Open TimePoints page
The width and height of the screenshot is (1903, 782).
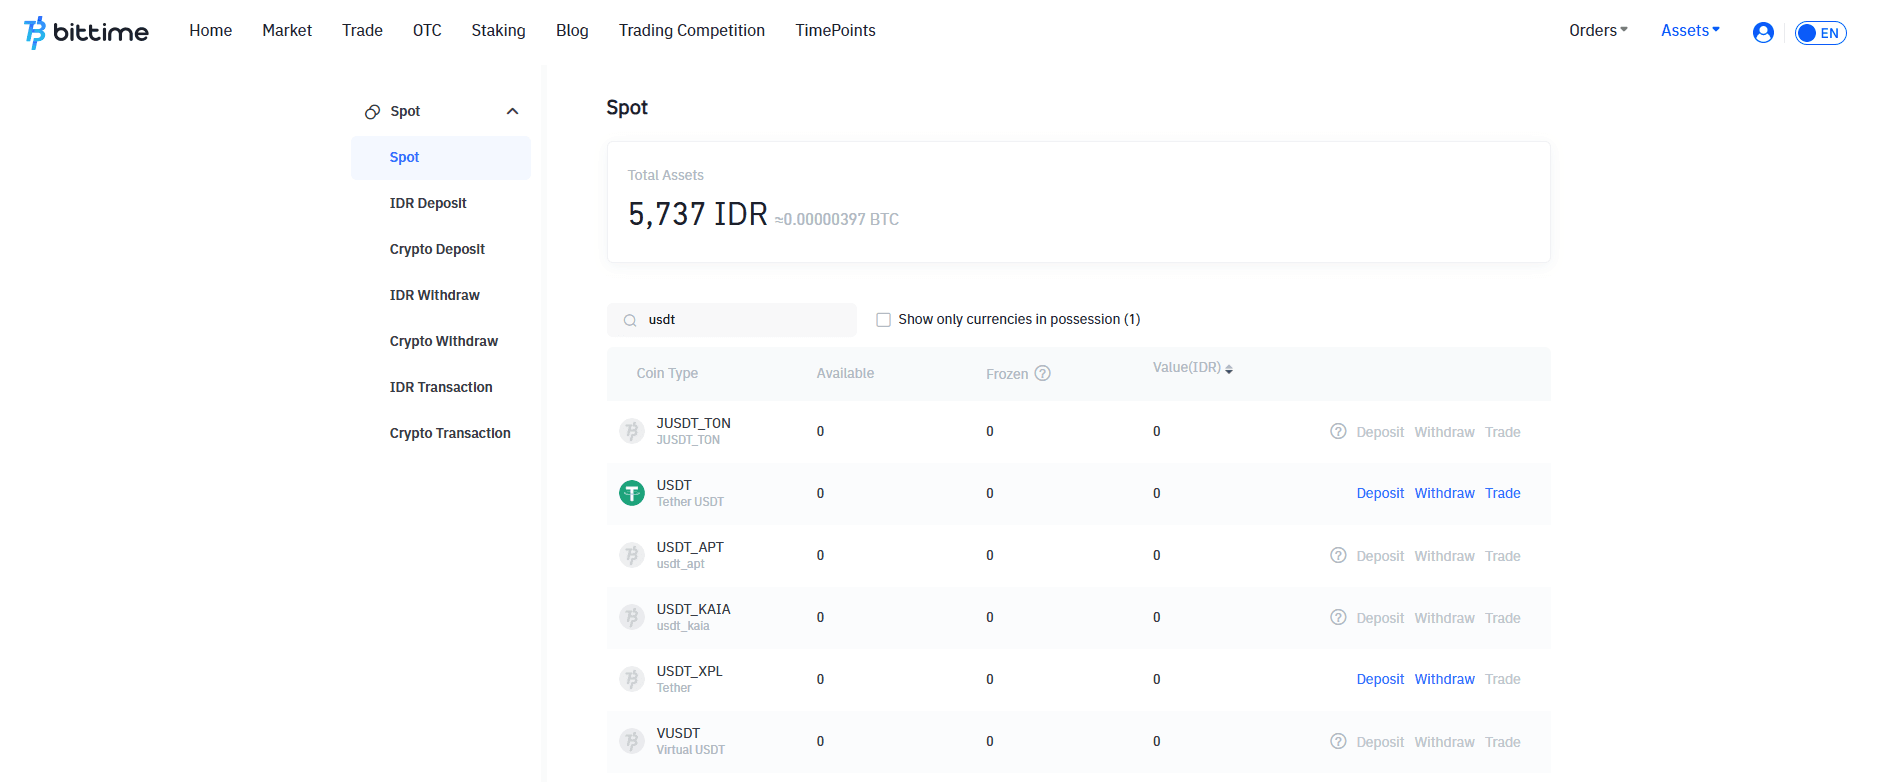click(x=835, y=31)
